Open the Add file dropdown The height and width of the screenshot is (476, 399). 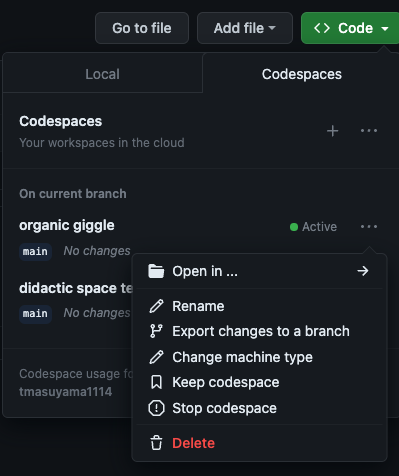[x=245, y=28]
